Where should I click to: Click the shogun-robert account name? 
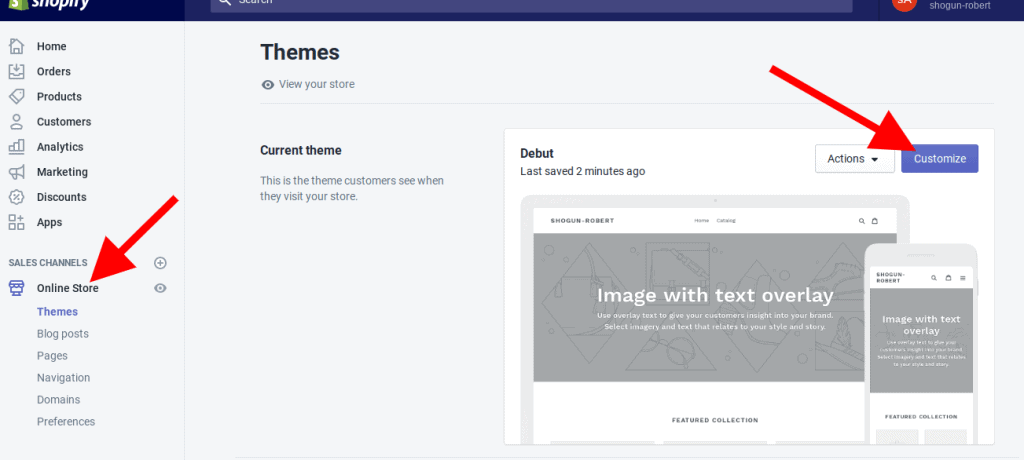tap(961, 5)
